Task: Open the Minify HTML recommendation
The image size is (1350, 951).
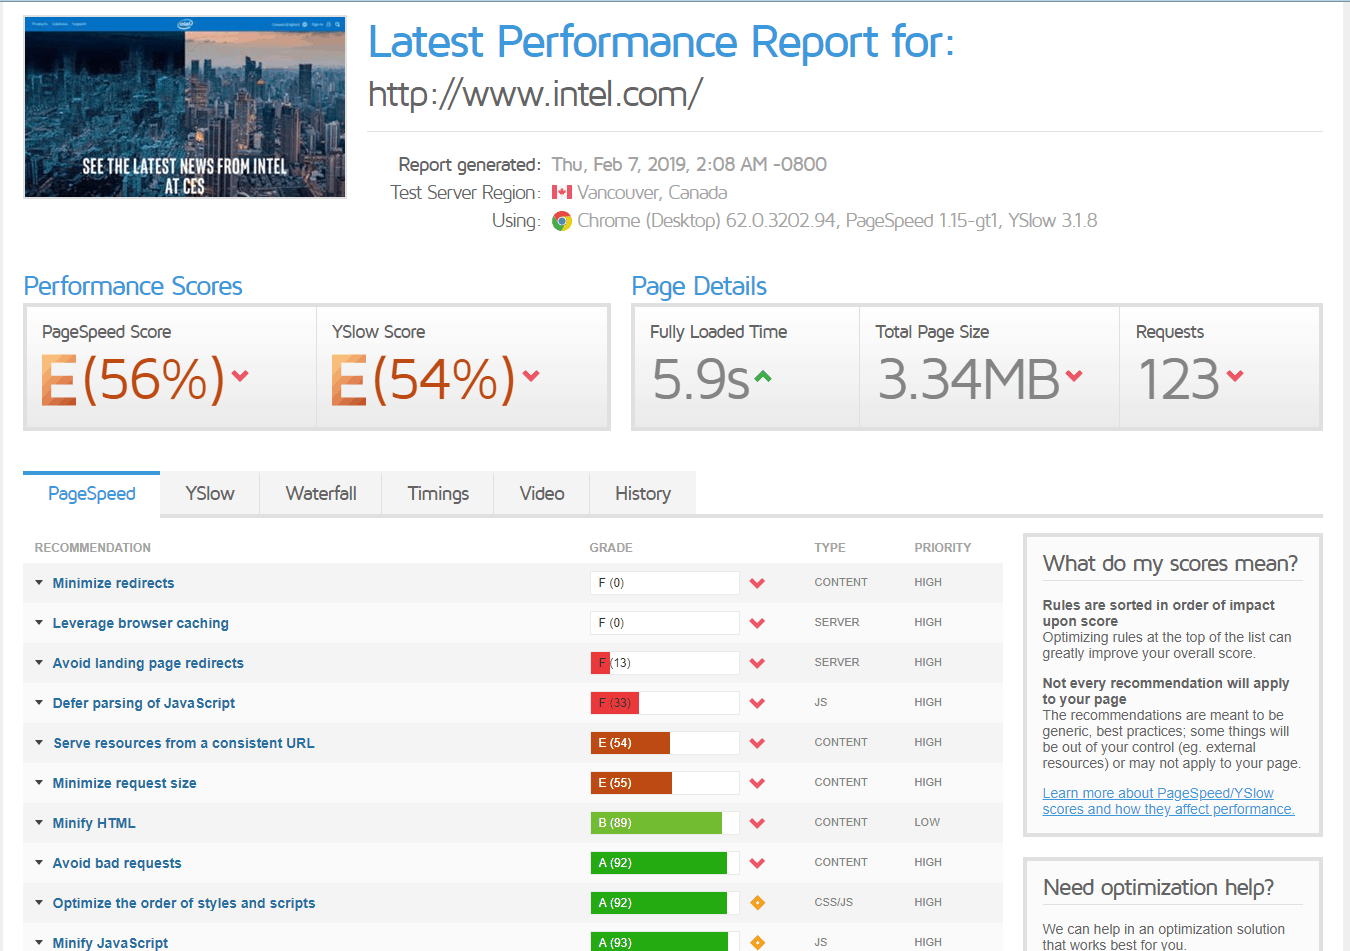Action: [x=94, y=823]
